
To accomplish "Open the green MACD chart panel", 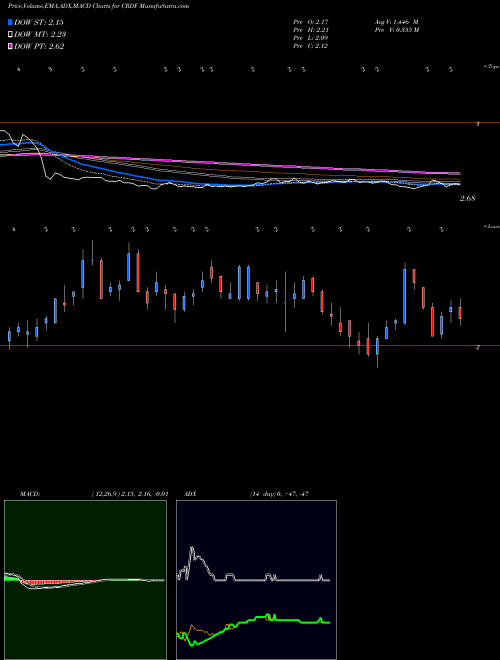I will pyautogui.click(x=85, y=580).
